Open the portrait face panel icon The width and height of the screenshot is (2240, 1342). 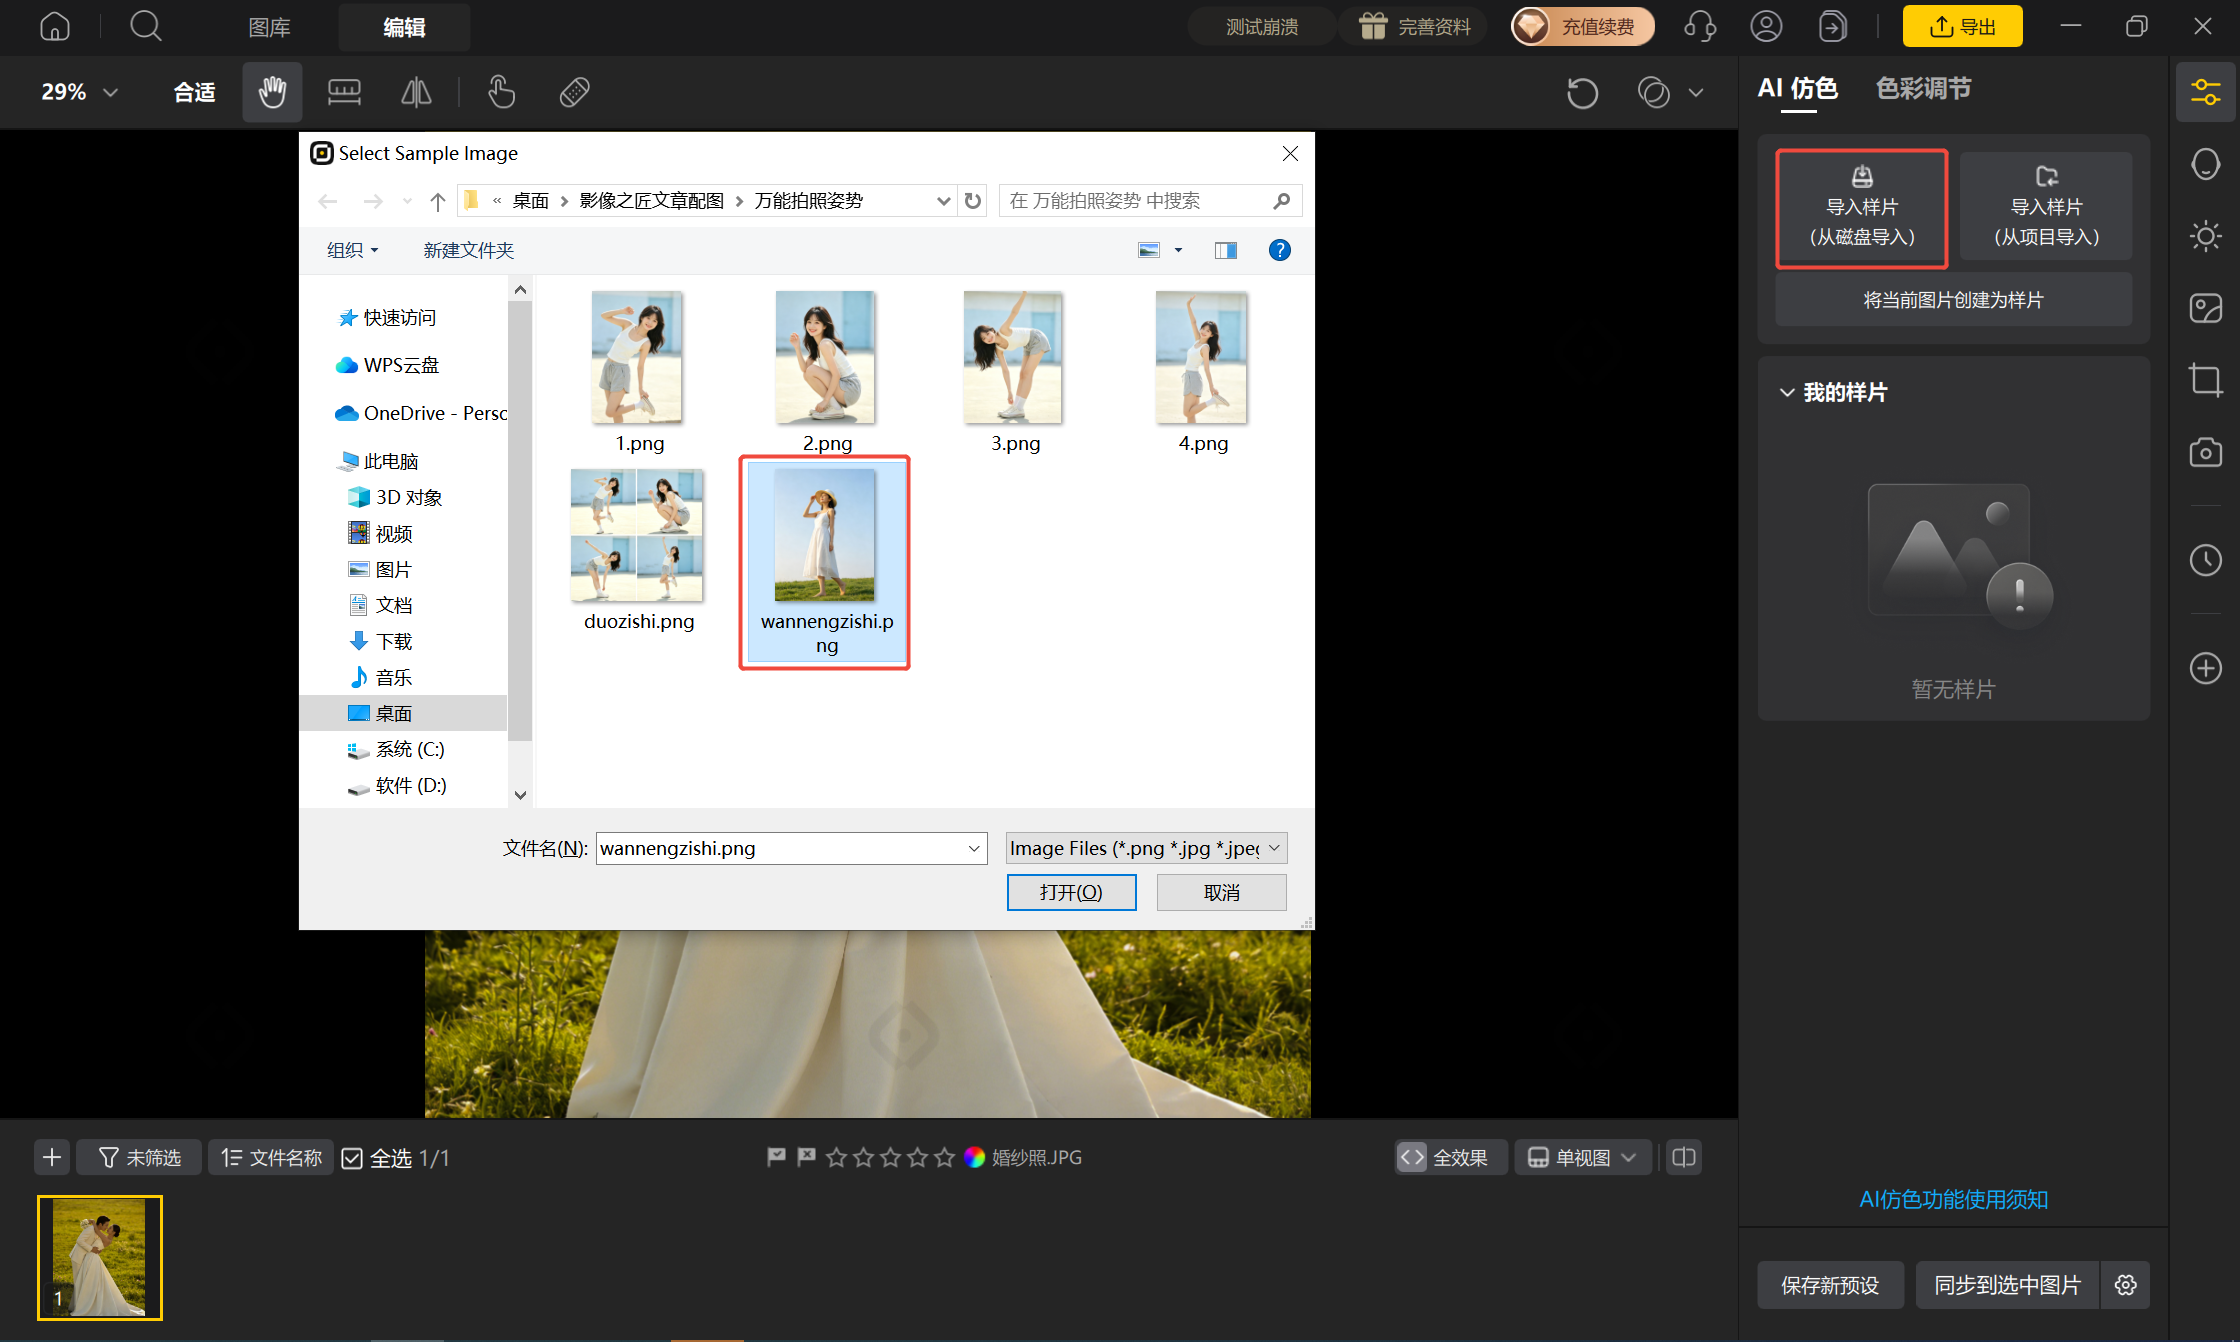pos(2205,164)
